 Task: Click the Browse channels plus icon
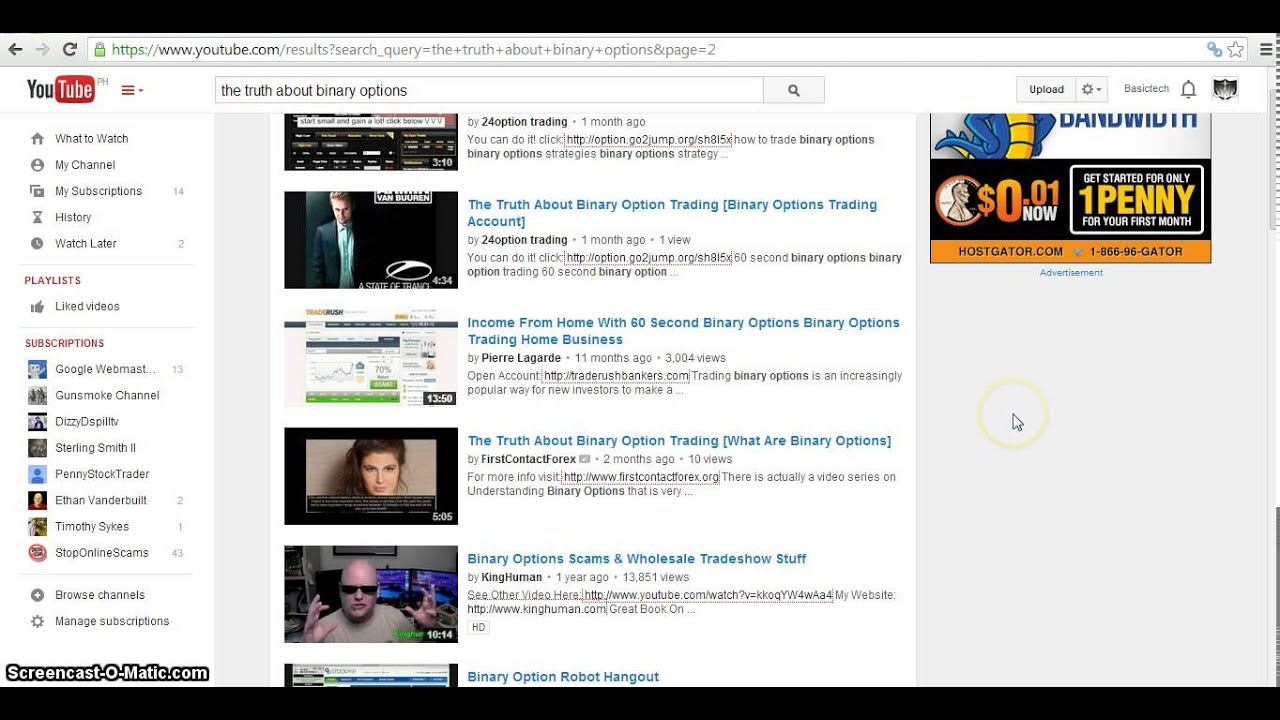click(37, 595)
